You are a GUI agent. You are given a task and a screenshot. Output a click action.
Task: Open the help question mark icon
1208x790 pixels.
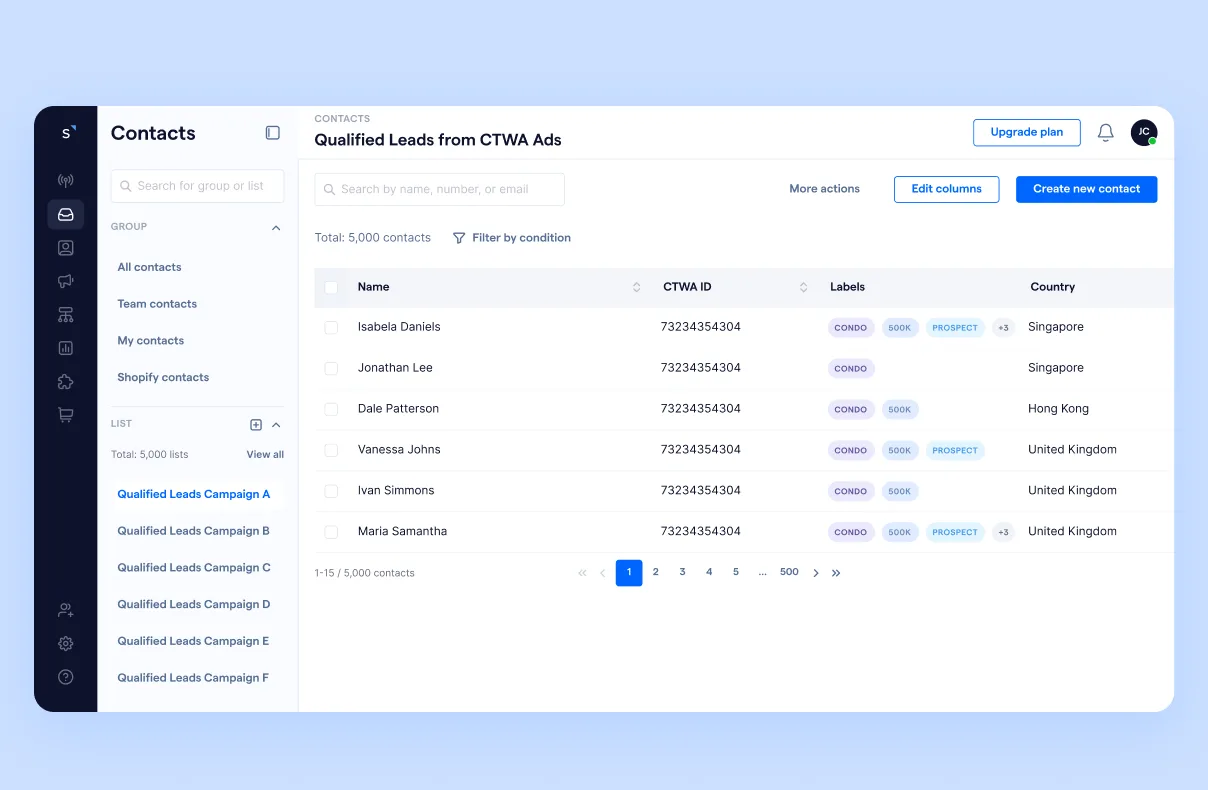(x=66, y=677)
